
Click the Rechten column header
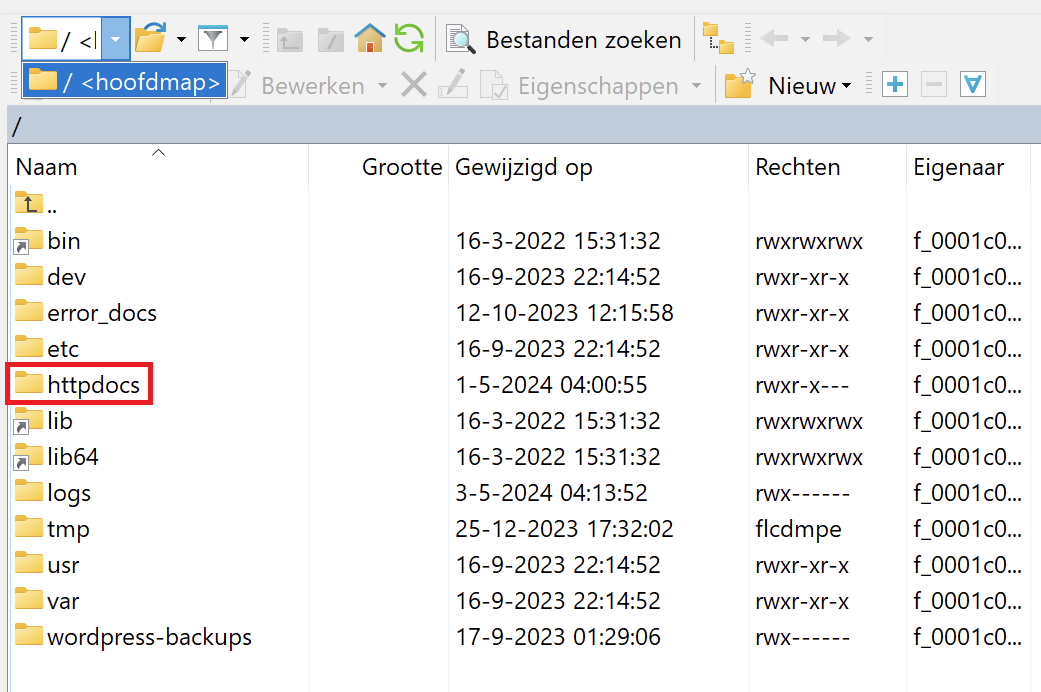[x=797, y=167]
